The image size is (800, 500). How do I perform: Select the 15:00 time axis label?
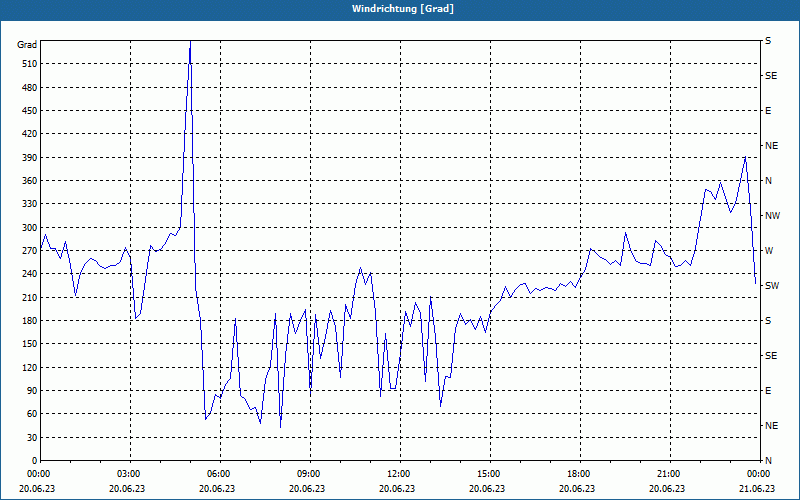(490, 474)
